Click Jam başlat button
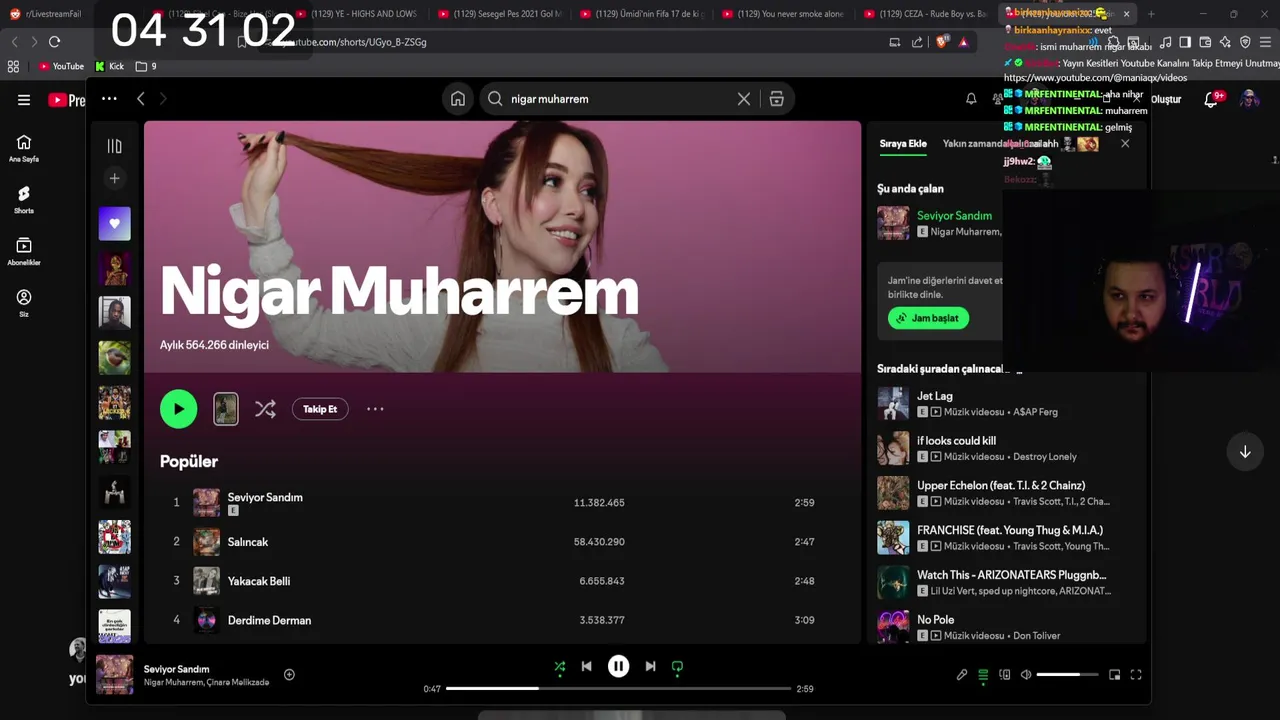The height and width of the screenshot is (720, 1280). click(928, 318)
